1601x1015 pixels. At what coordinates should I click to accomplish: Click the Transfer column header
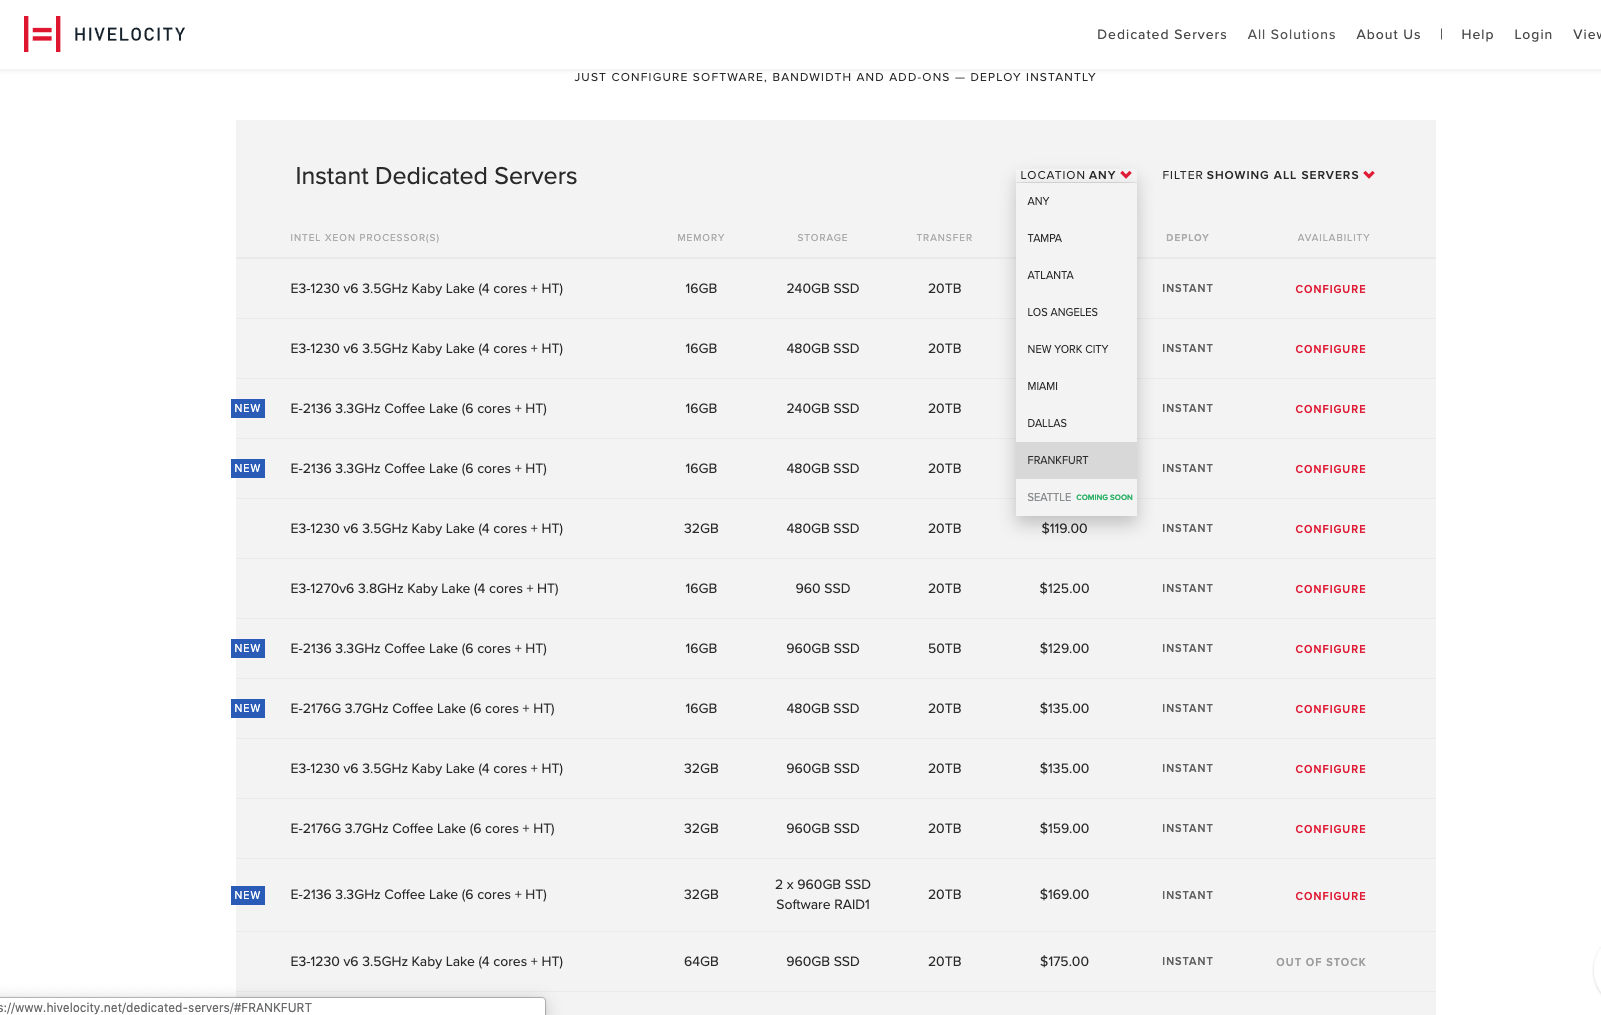point(944,238)
